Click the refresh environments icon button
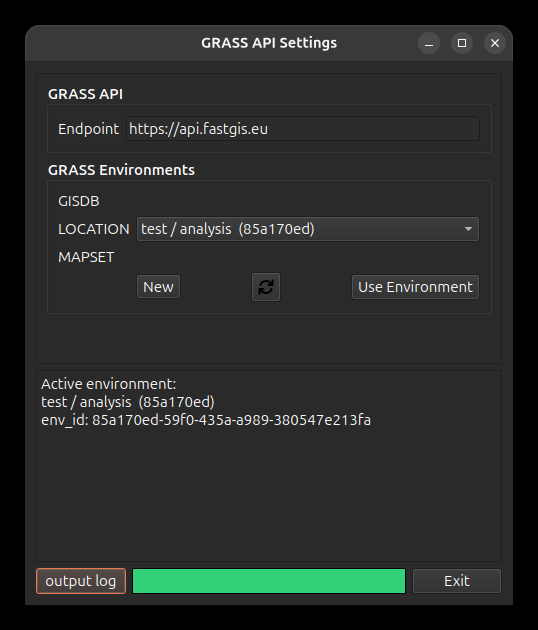The image size is (538, 630). pos(266,287)
